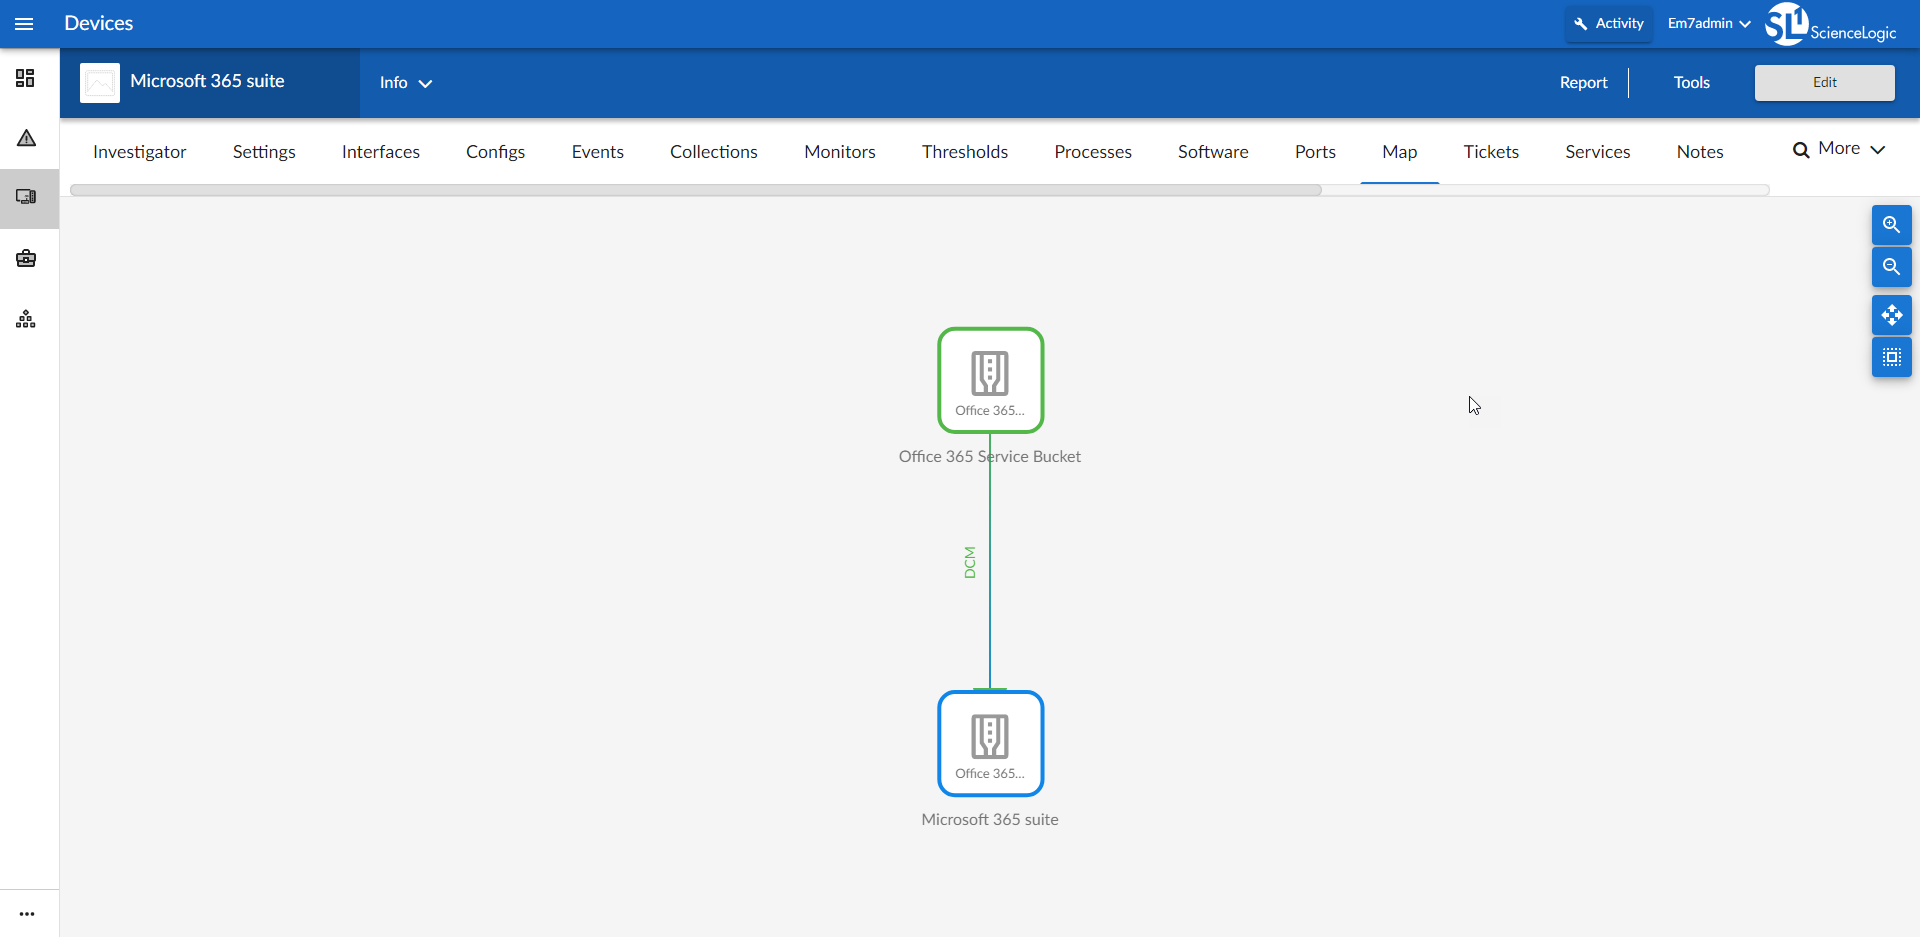Click the Activity button
This screenshot has height=937, width=1920.
tap(1609, 23)
